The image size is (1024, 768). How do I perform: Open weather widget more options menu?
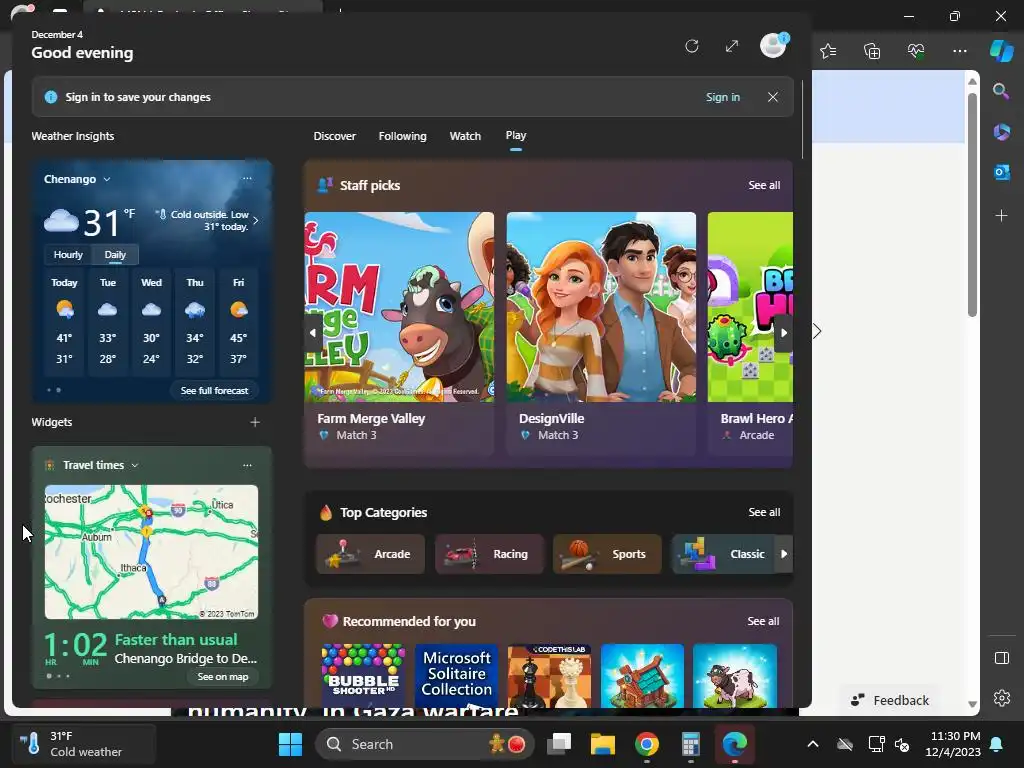point(247,178)
